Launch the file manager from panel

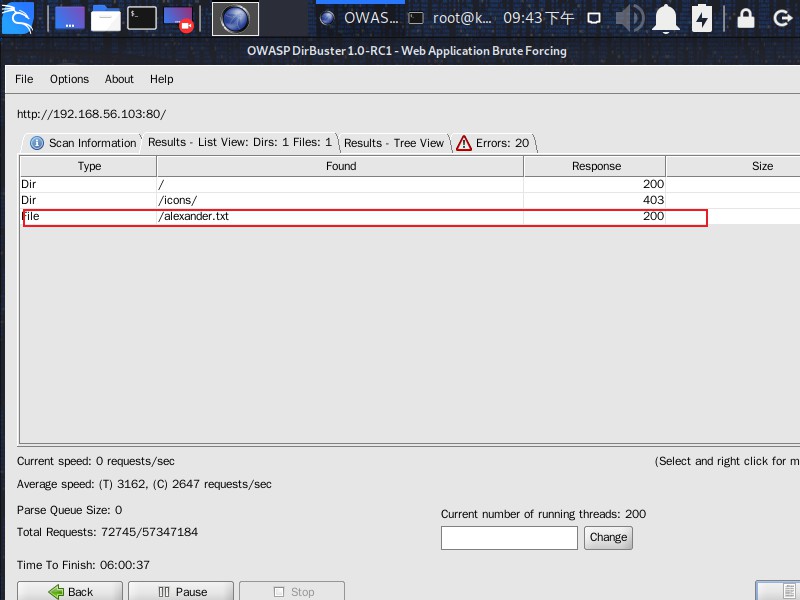106,18
